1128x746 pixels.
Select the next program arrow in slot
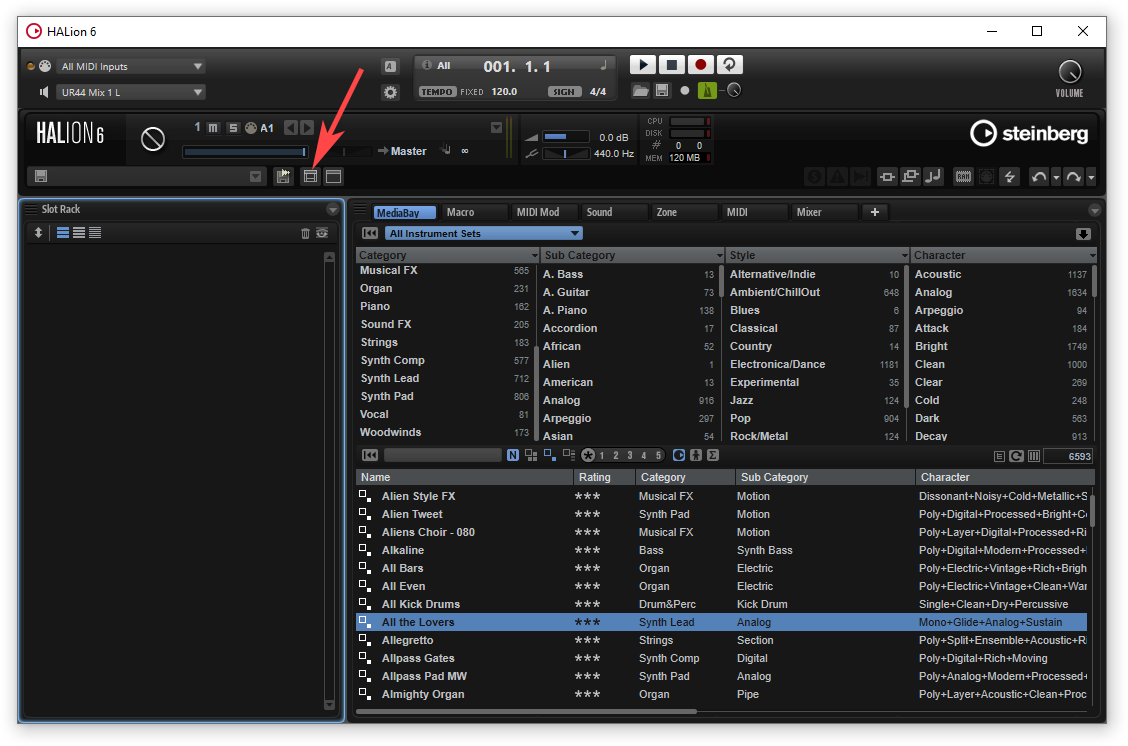click(307, 127)
